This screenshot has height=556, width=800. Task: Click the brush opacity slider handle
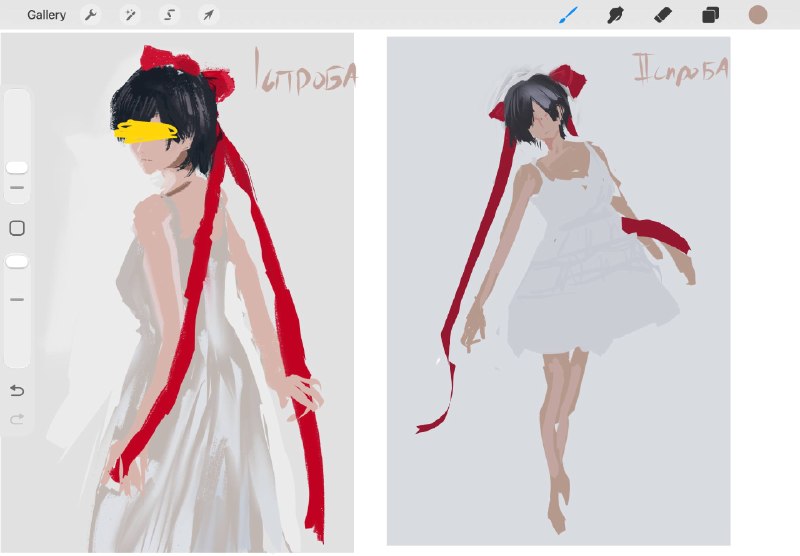pyautogui.click(x=17, y=262)
